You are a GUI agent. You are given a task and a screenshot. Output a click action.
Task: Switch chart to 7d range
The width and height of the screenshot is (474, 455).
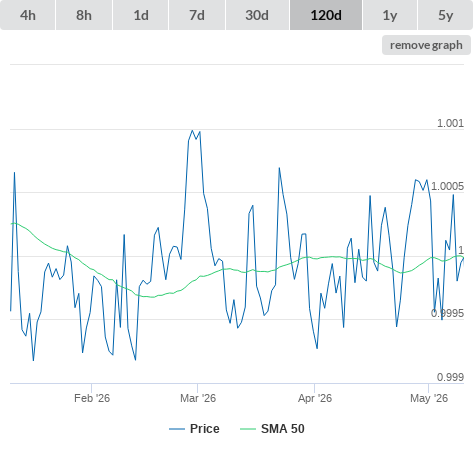[197, 15]
